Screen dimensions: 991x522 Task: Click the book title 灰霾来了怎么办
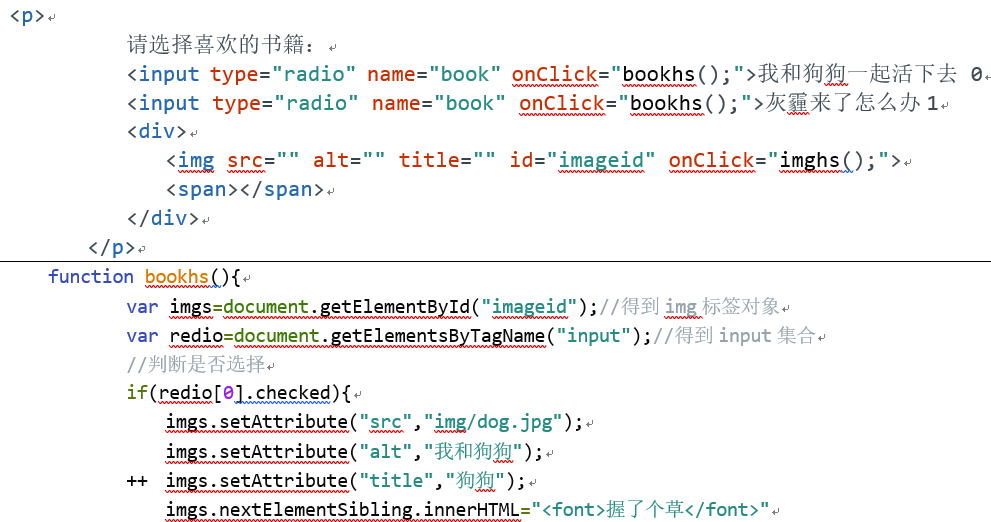pos(842,103)
